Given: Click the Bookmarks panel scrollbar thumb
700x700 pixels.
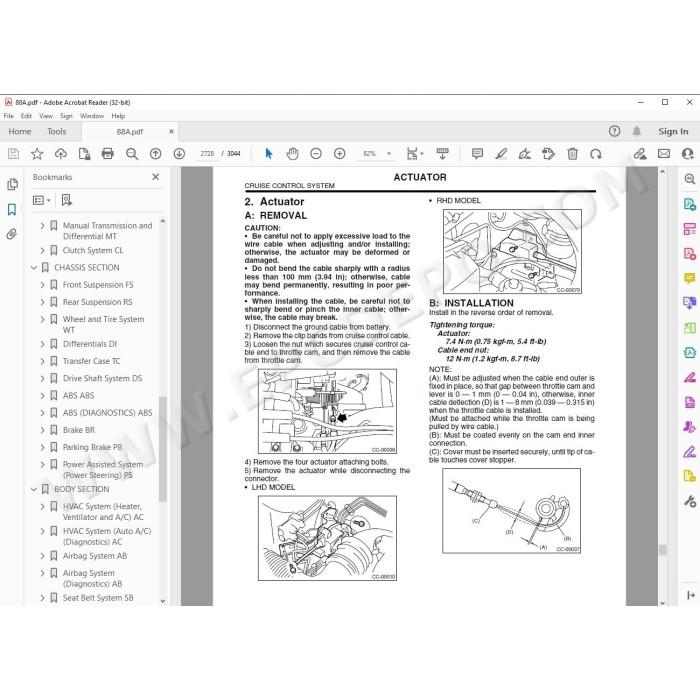Looking at the screenshot, I should [x=162, y=449].
